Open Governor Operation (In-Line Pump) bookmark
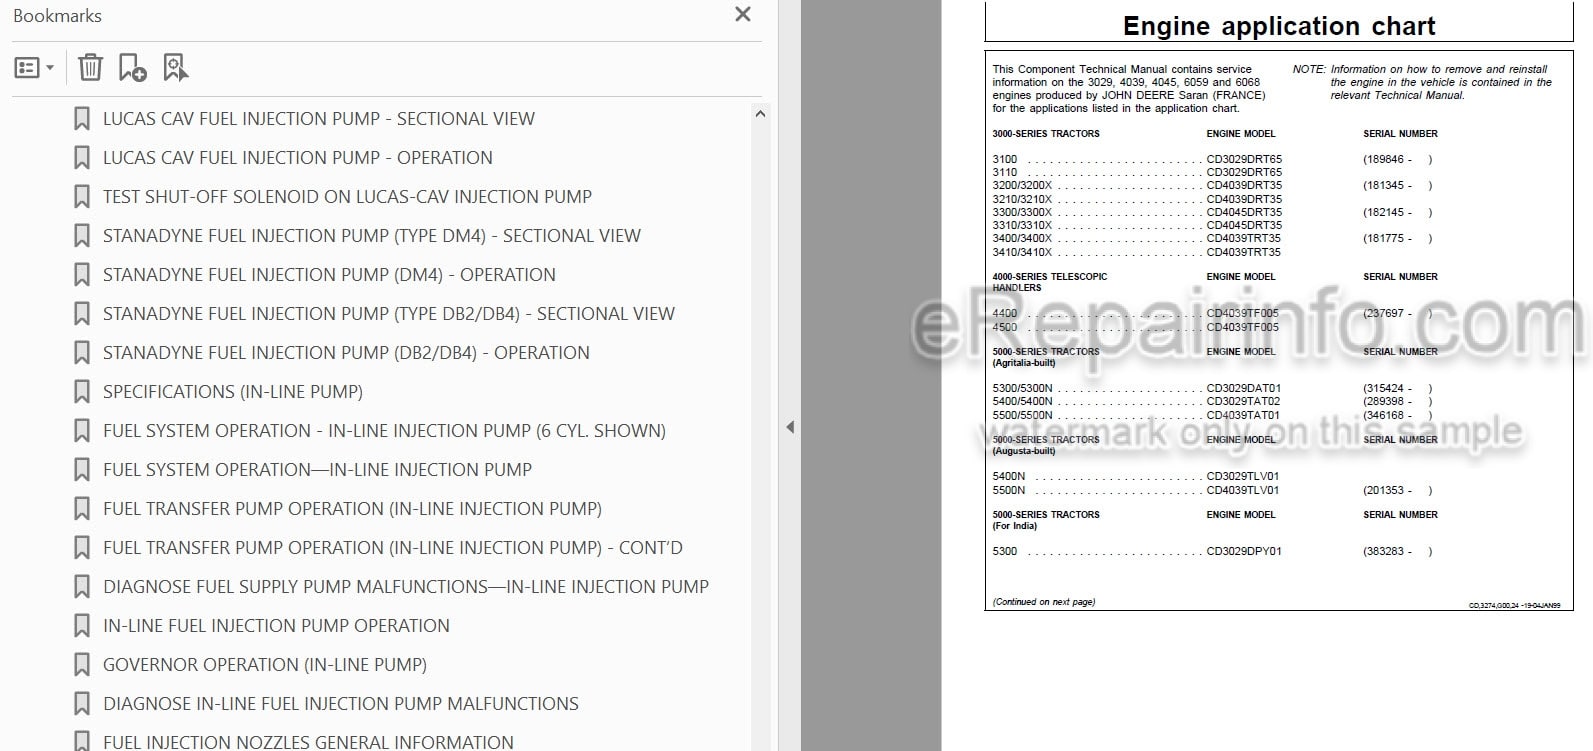 tap(265, 664)
